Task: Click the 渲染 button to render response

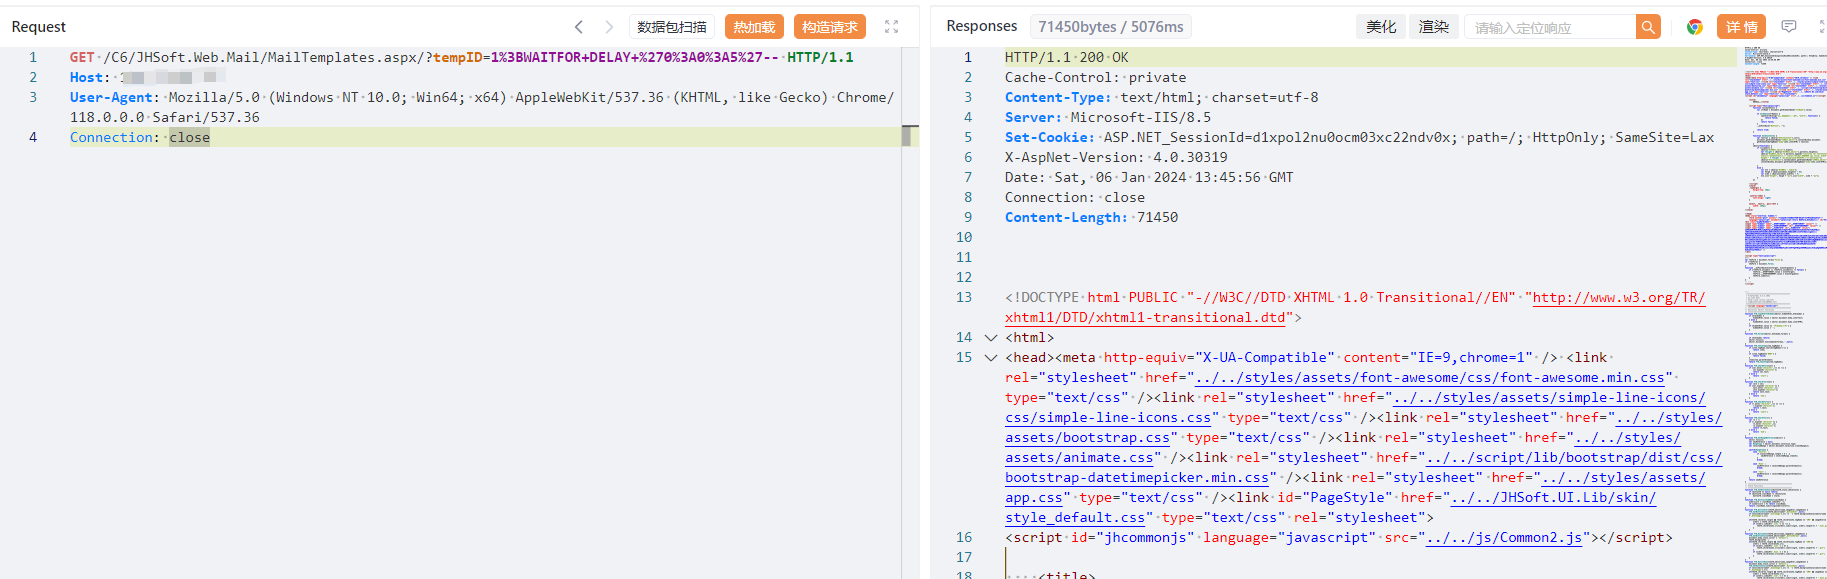Action: [x=1434, y=27]
